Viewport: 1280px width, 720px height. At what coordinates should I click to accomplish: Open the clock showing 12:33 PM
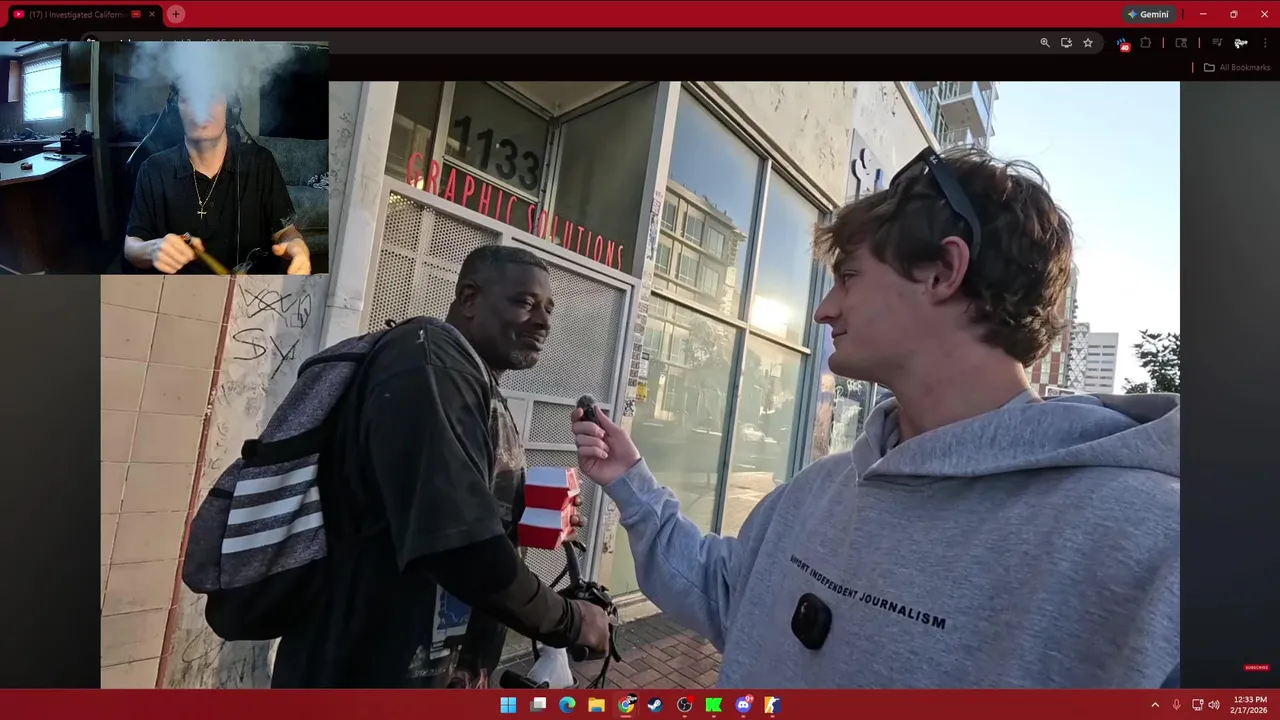(1250, 705)
